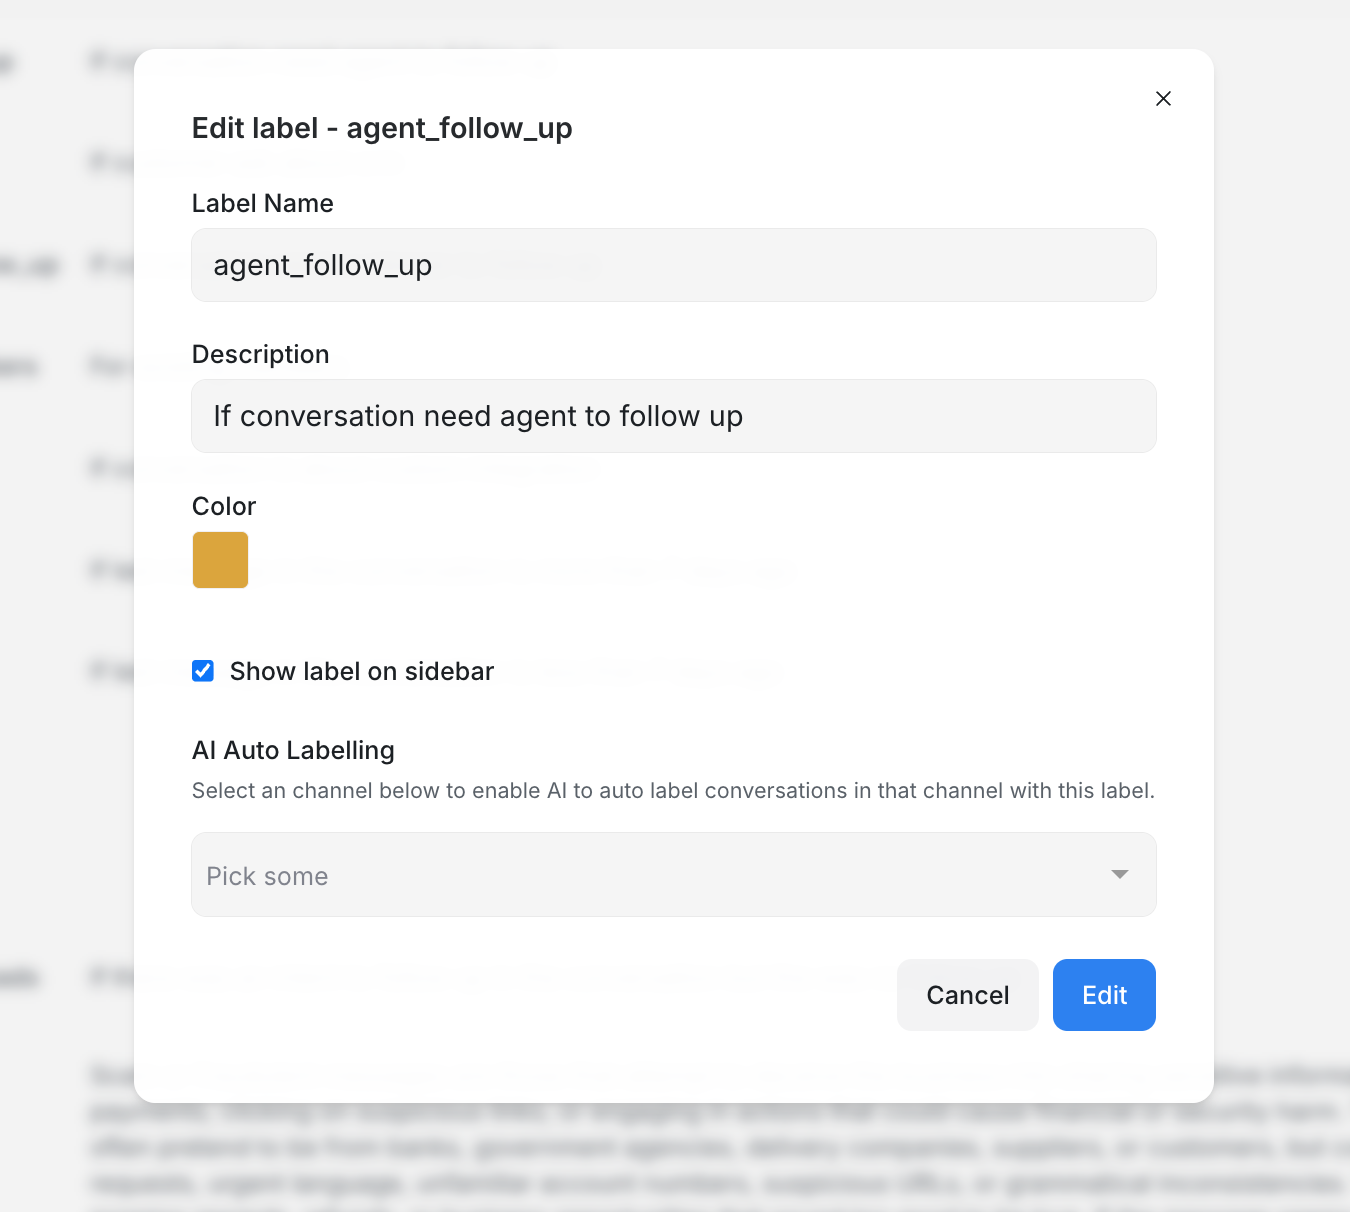The width and height of the screenshot is (1350, 1212).
Task: Click the blue Edit button
Action: pos(1103,995)
